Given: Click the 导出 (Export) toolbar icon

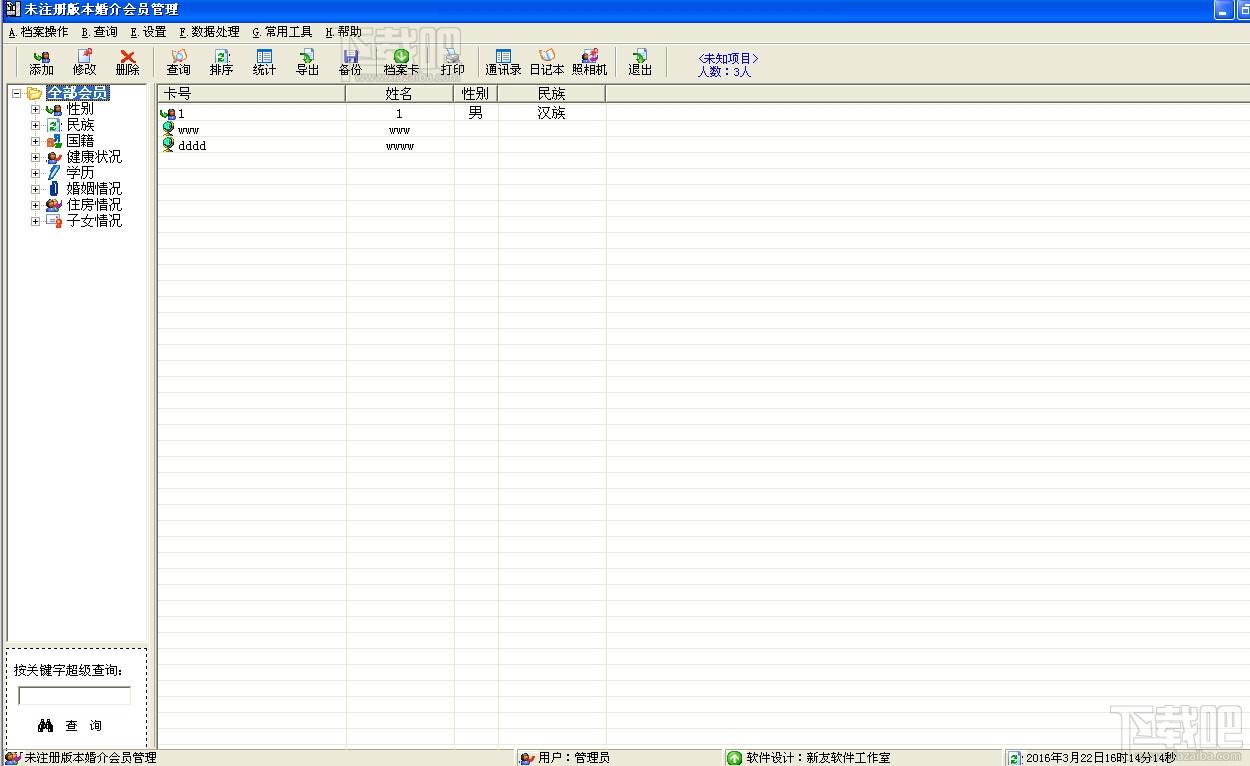Looking at the screenshot, I should pyautogui.click(x=307, y=62).
